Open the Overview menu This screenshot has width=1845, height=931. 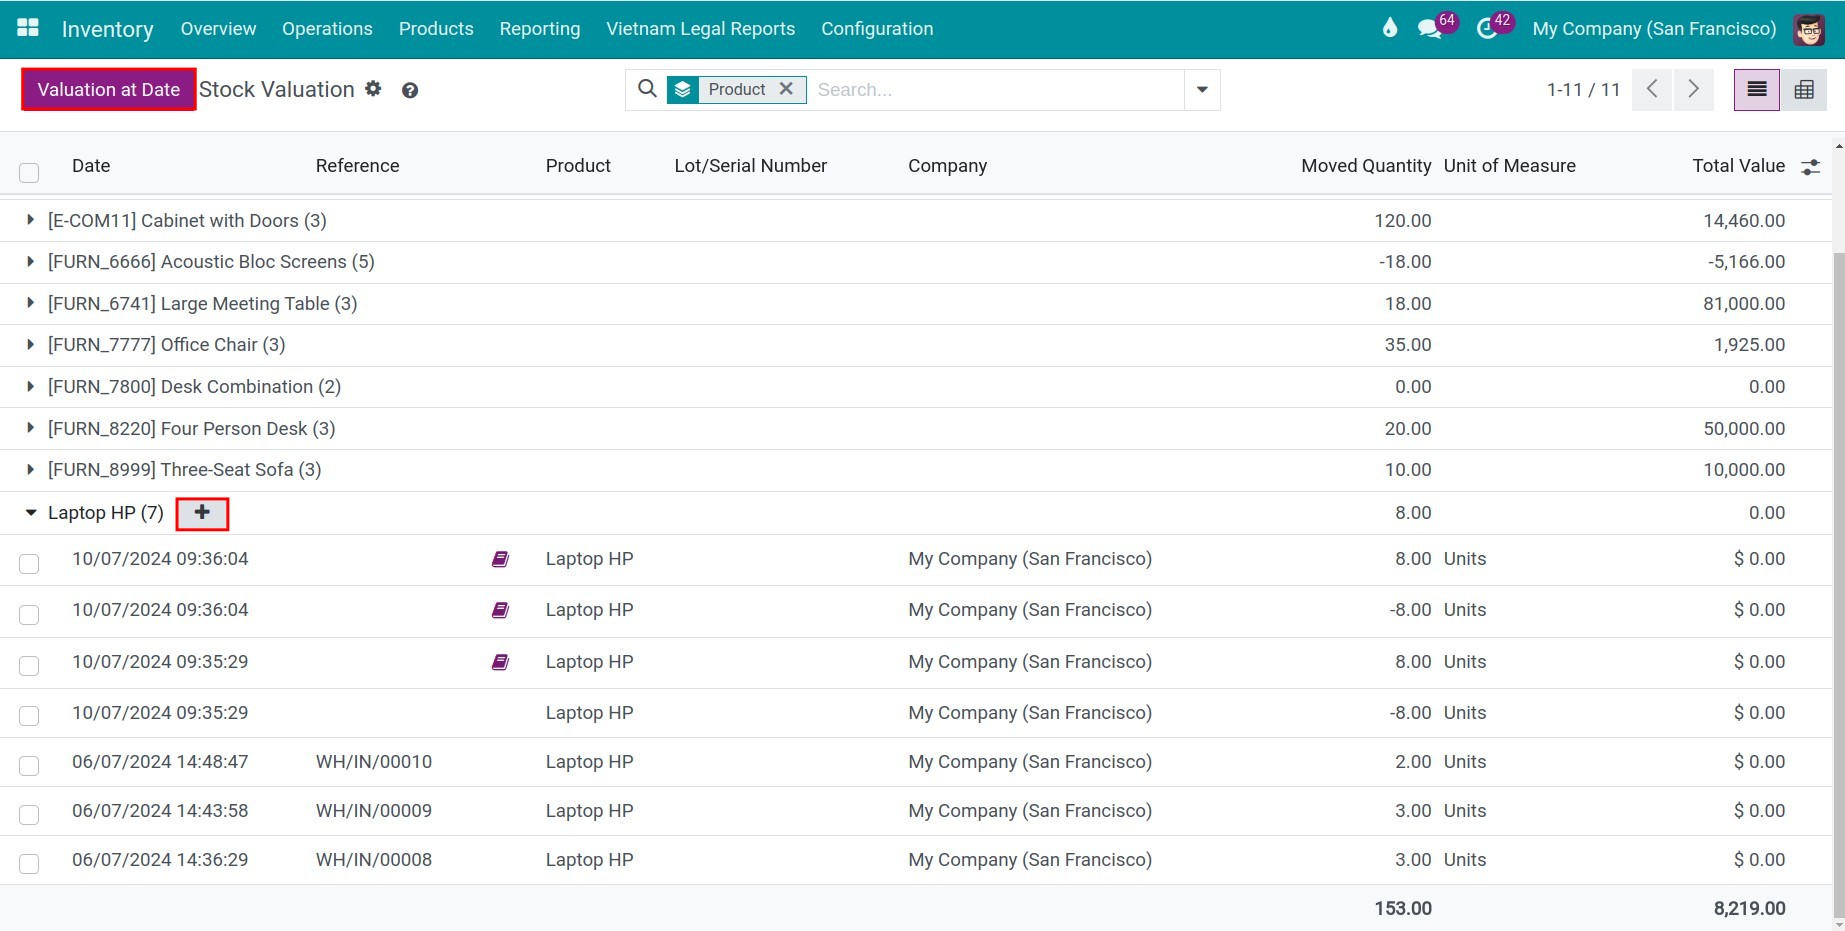pyautogui.click(x=218, y=29)
